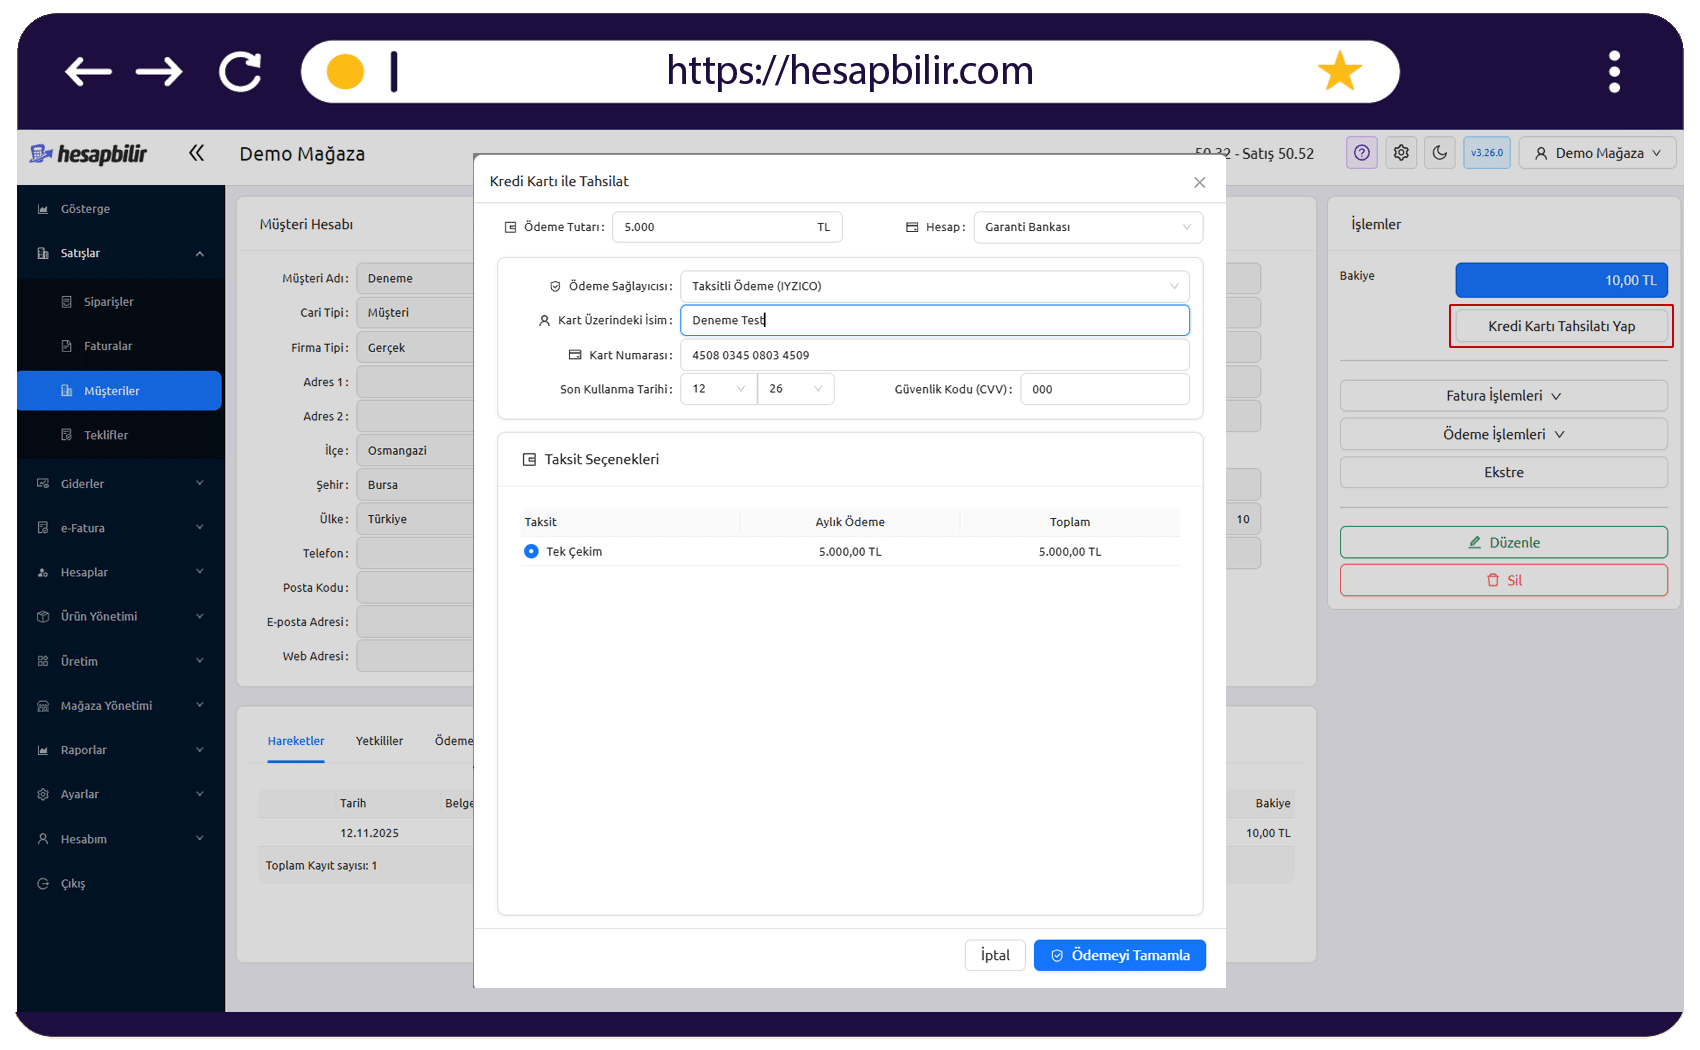Expand the Giderler sidebar menu
Screen dimensions: 1700x1050
[119, 483]
